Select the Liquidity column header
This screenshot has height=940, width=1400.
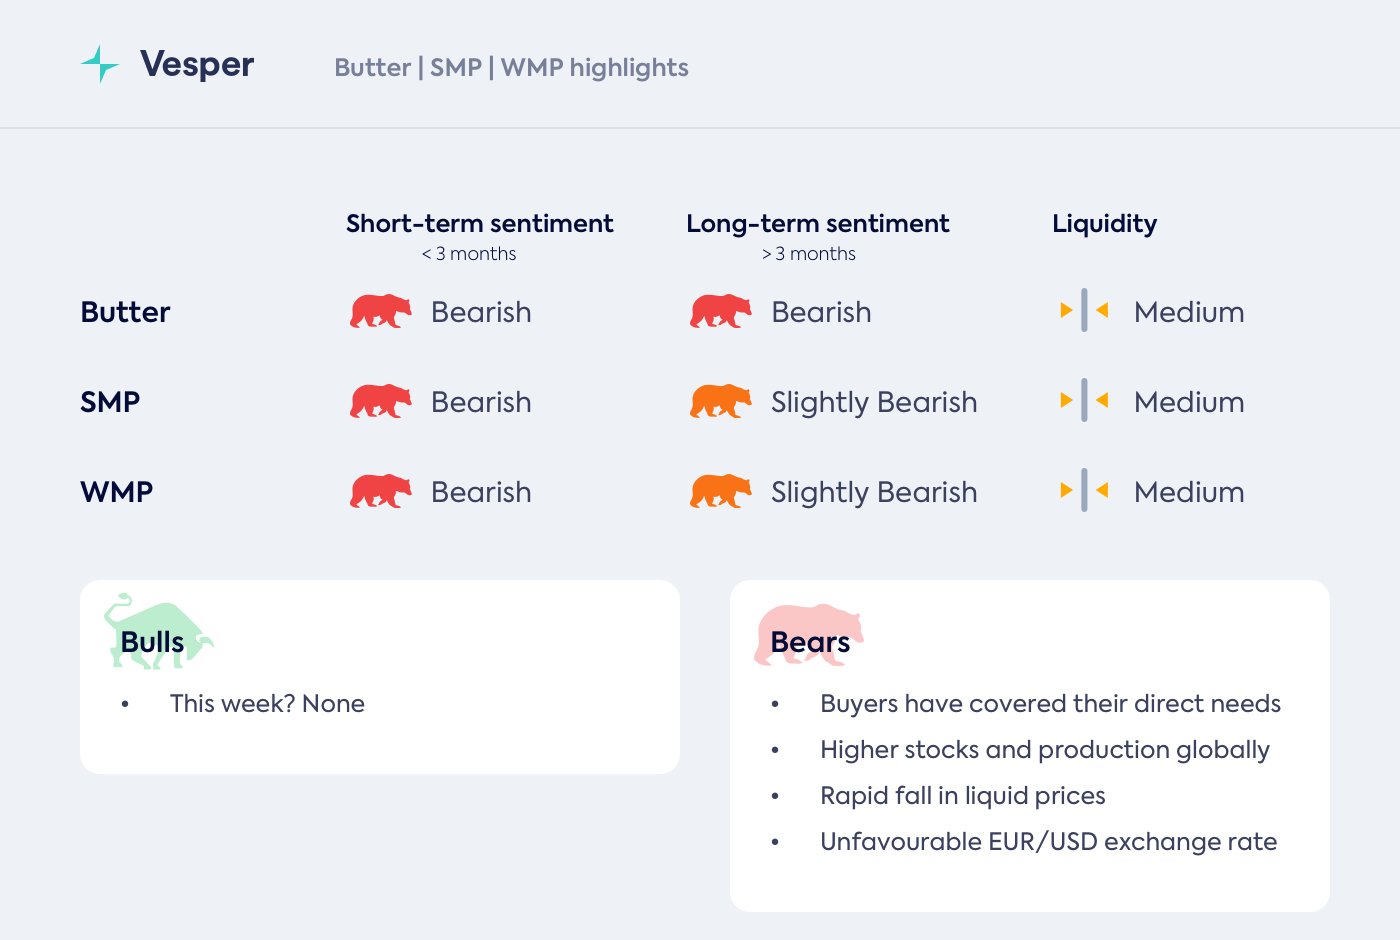click(x=1104, y=224)
